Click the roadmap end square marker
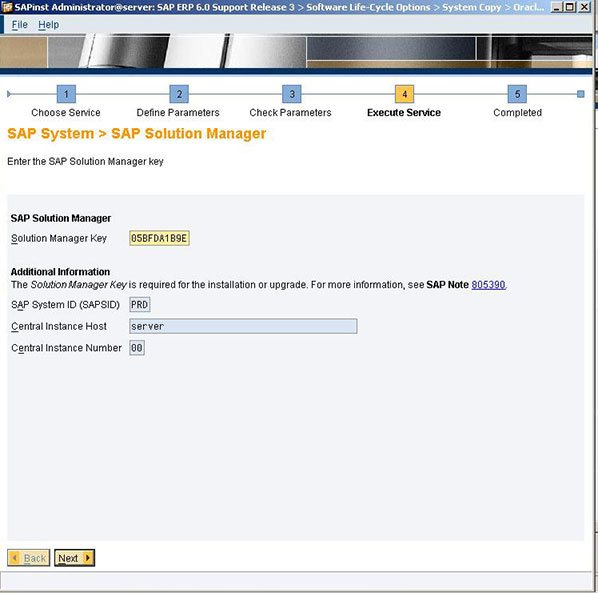The height and width of the screenshot is (593, 598). click(x=580, y=94)
